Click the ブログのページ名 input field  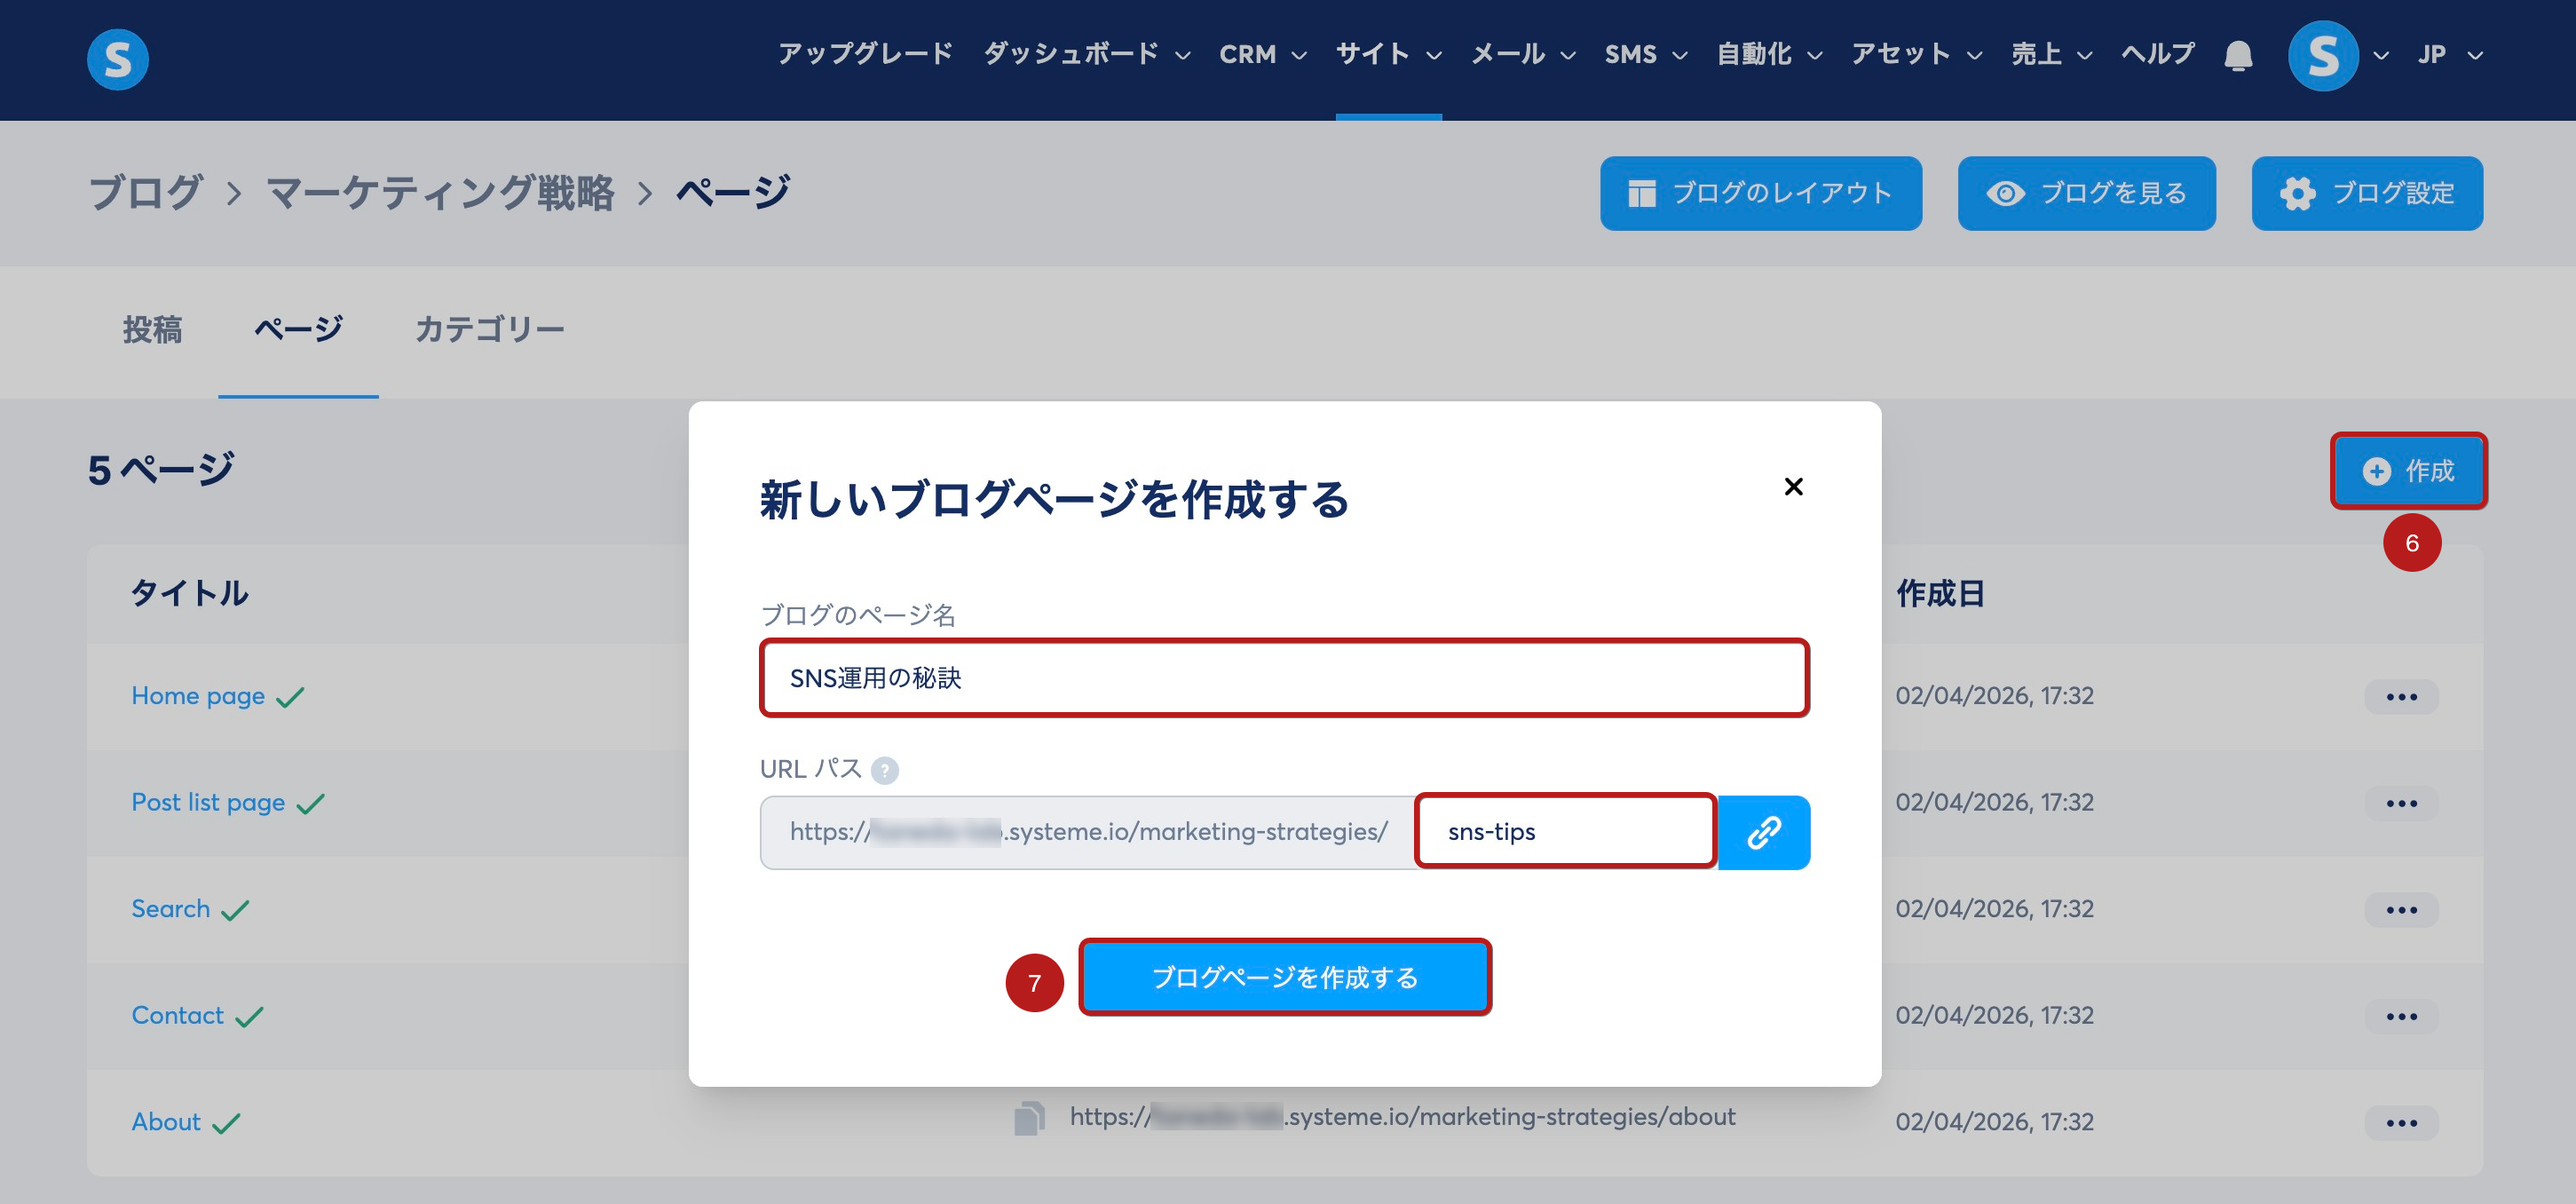pyautogui.click(x=1284, y=678)
